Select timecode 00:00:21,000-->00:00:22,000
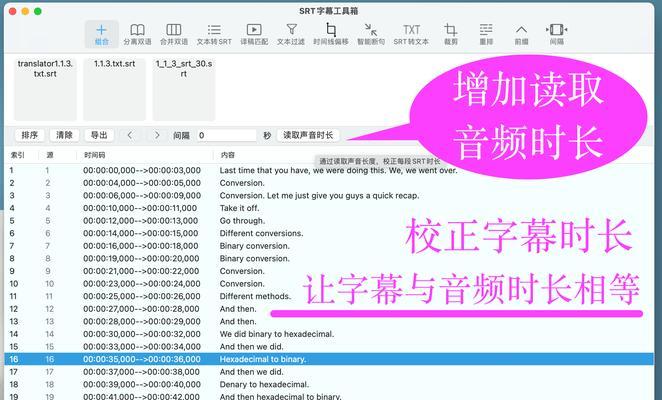 [141, 271]
